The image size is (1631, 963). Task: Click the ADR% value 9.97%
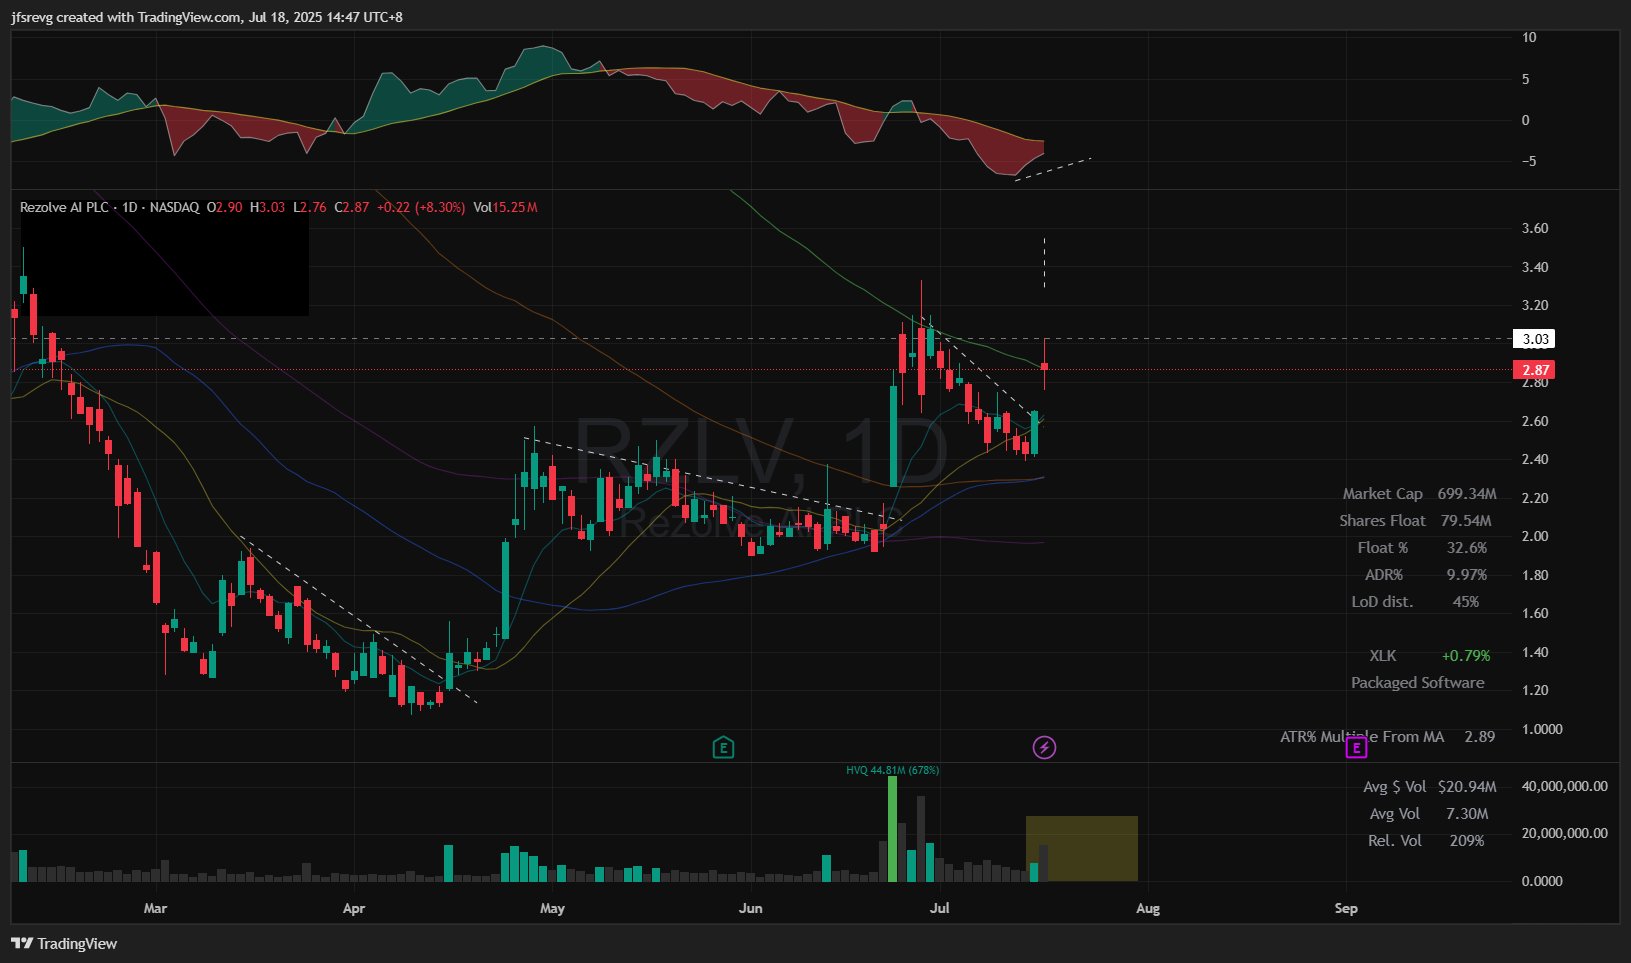click(x=1467, y=575)
